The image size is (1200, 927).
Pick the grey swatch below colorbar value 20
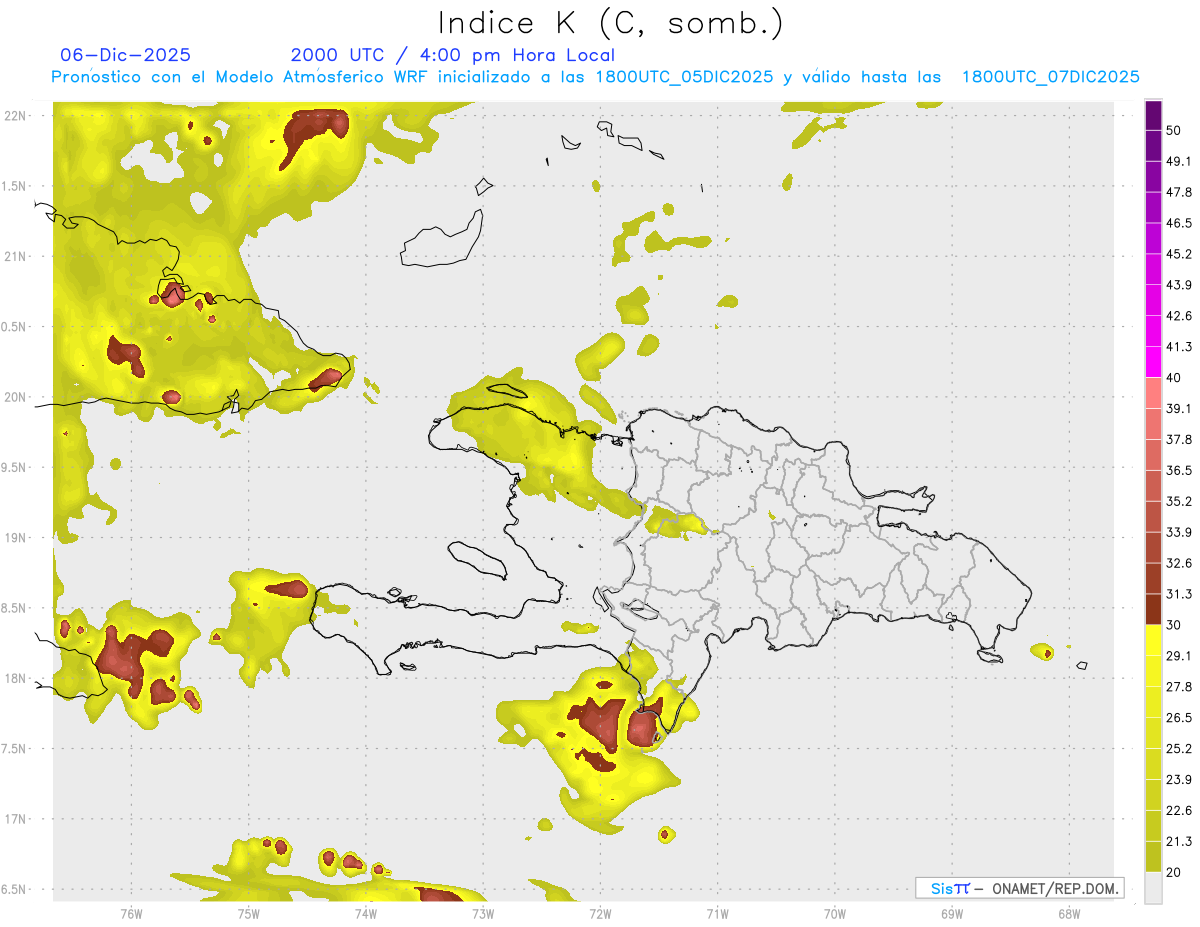[1153, 887]
